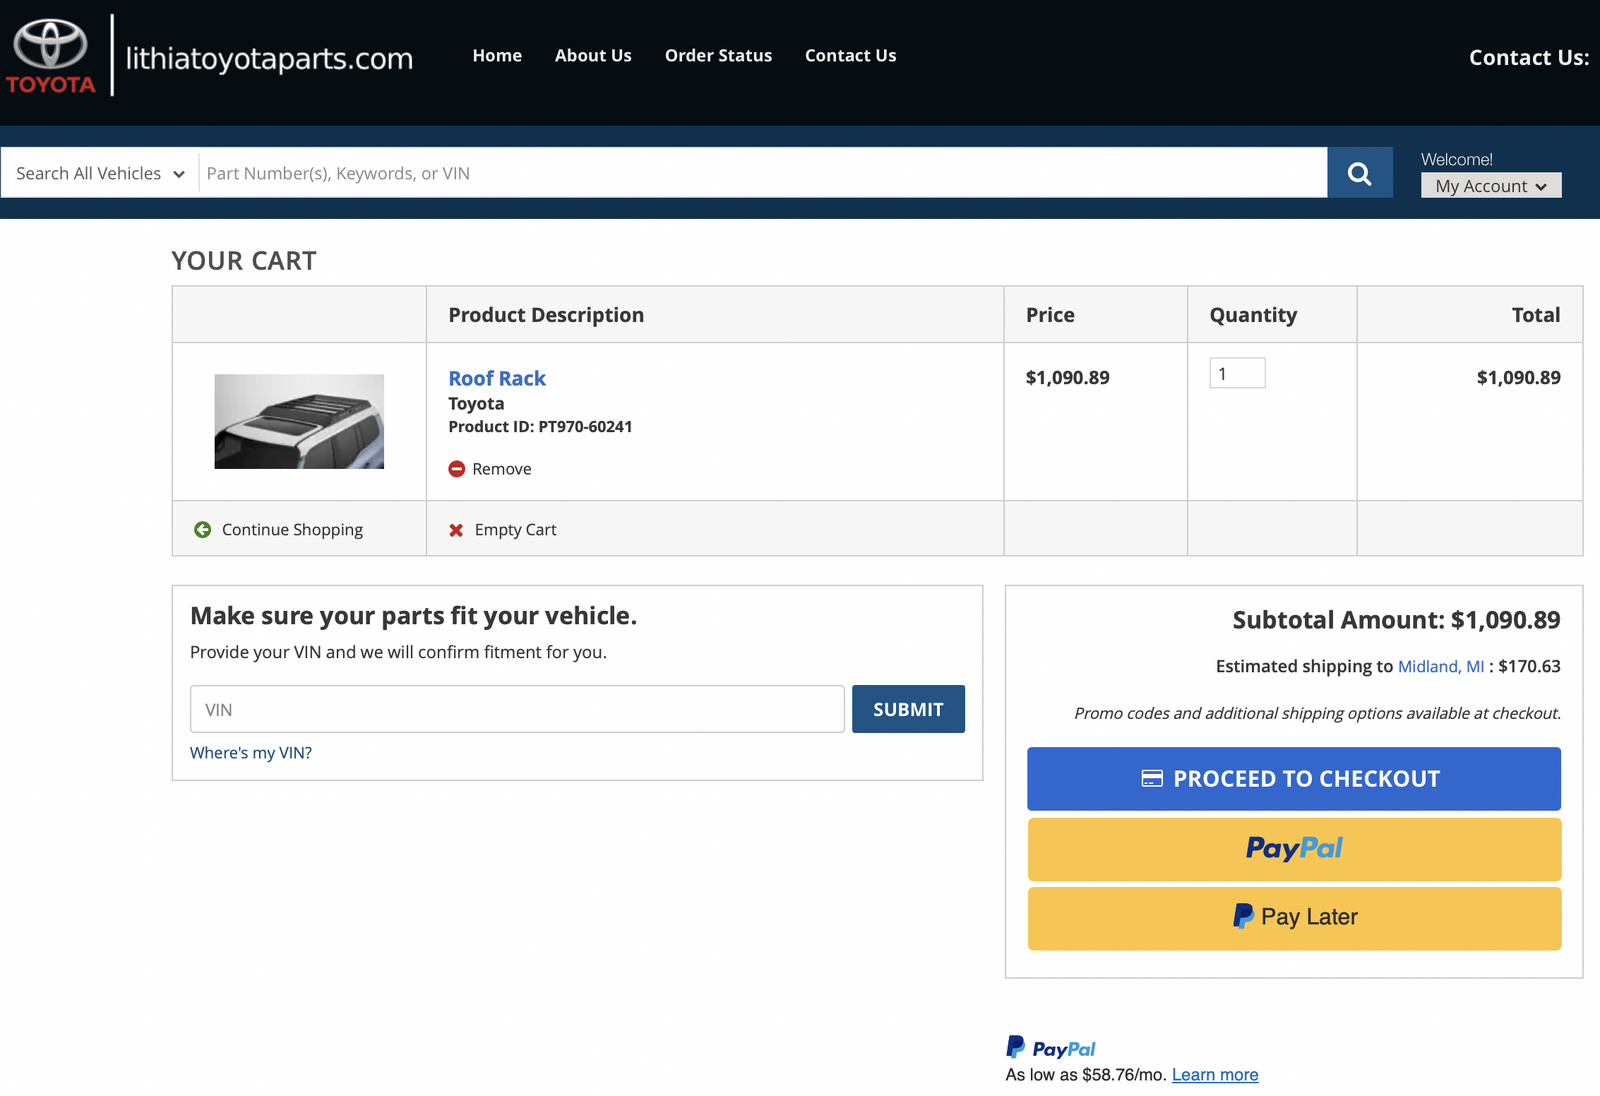Click the Product ID: PT970-60241 text
The image size is (1600, 1096).
tap(540, 427)
